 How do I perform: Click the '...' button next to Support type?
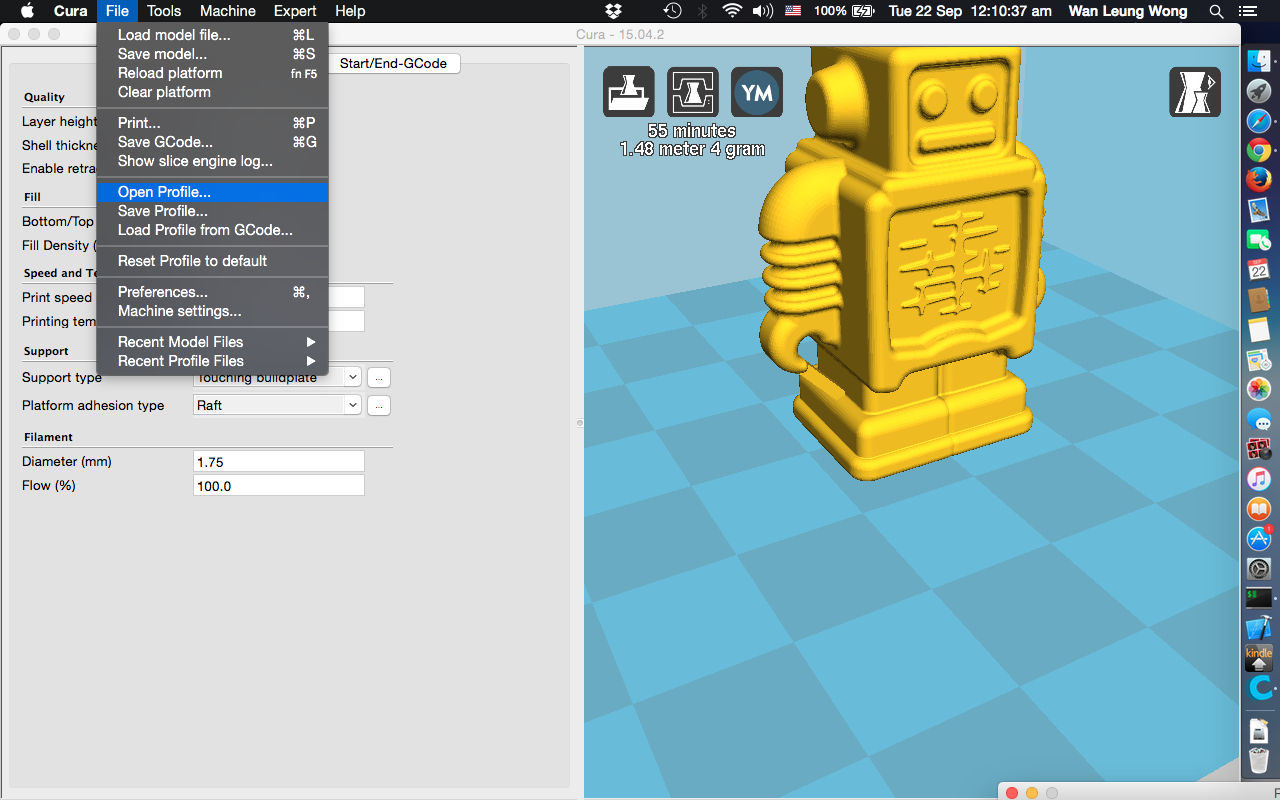tap(379, 377)
